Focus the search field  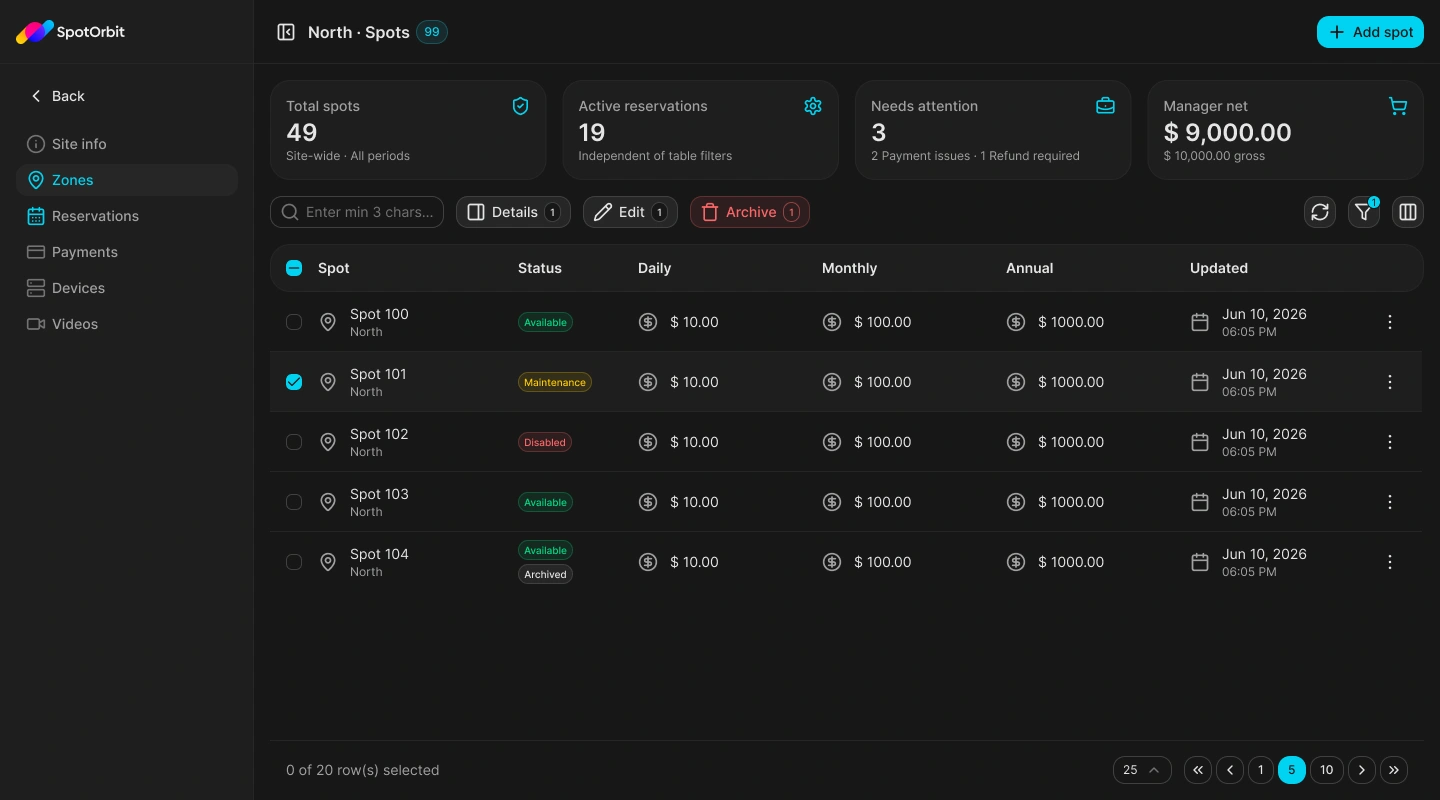(357, 212)
